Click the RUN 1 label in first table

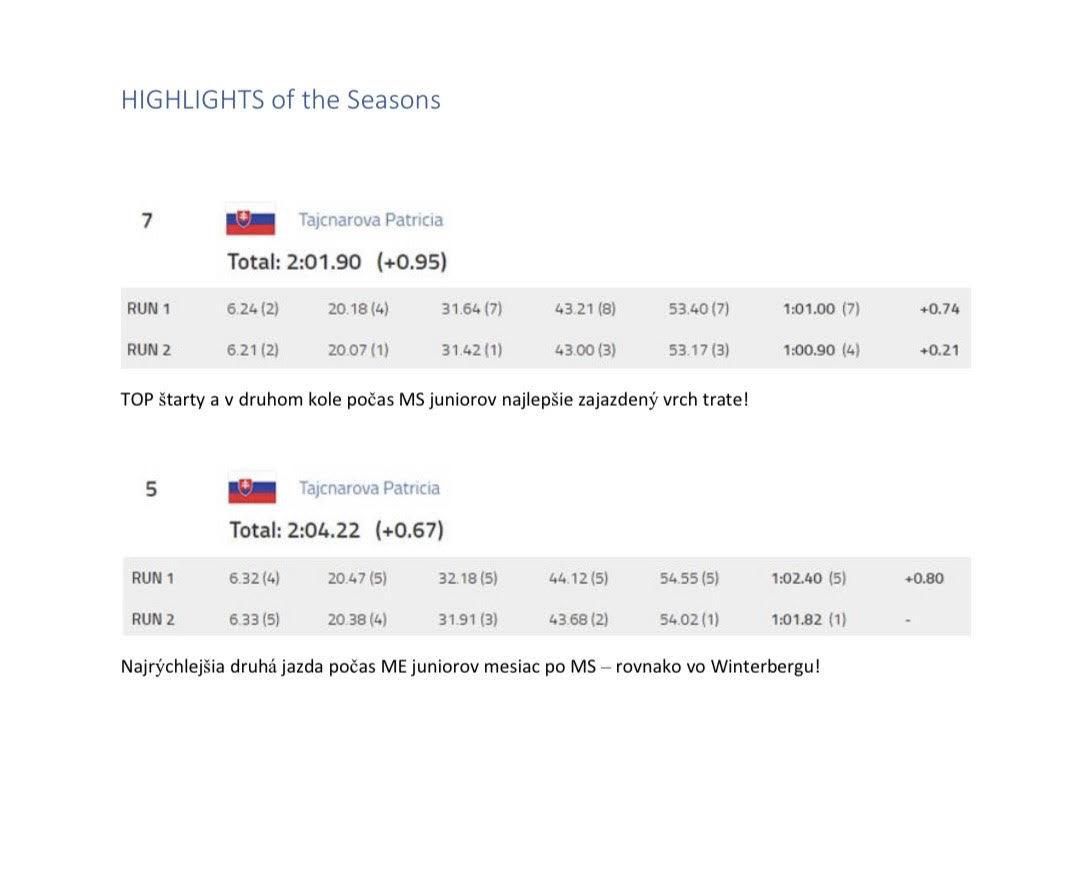pos(148,309)
